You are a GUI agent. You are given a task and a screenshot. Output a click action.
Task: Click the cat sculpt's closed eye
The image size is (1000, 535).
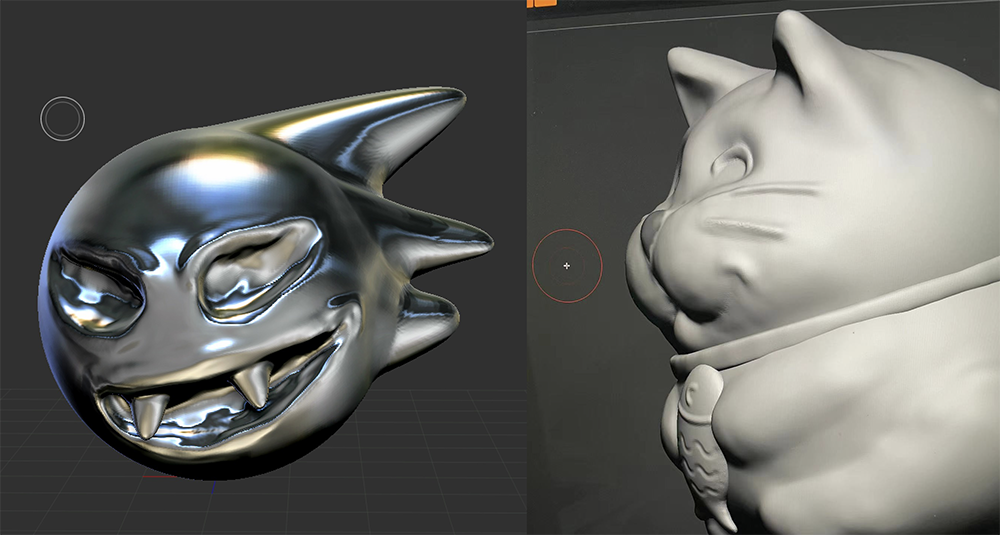coord(731,161)
